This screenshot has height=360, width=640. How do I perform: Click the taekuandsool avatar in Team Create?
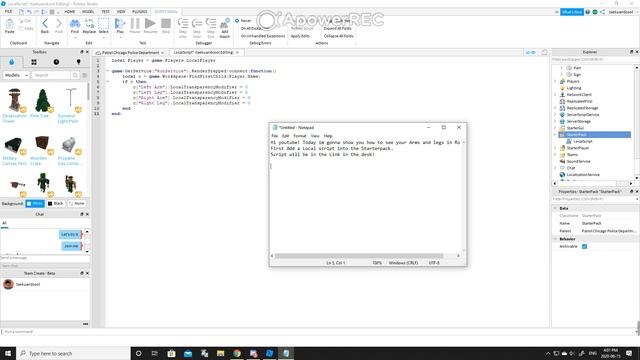[x=8, y=284]
